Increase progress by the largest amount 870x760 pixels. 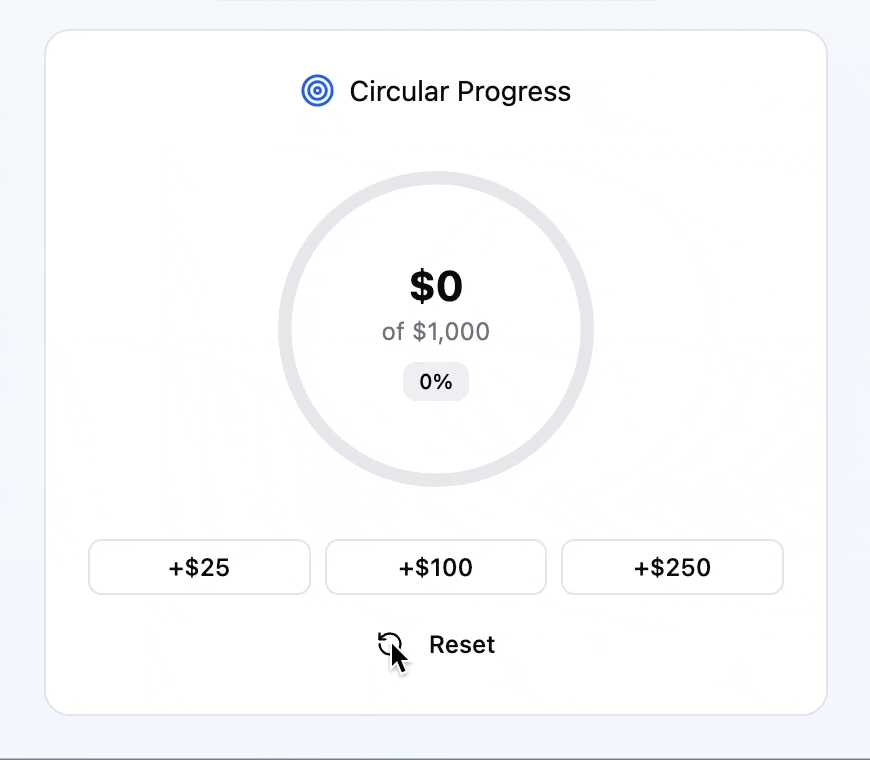pos(672,567)
